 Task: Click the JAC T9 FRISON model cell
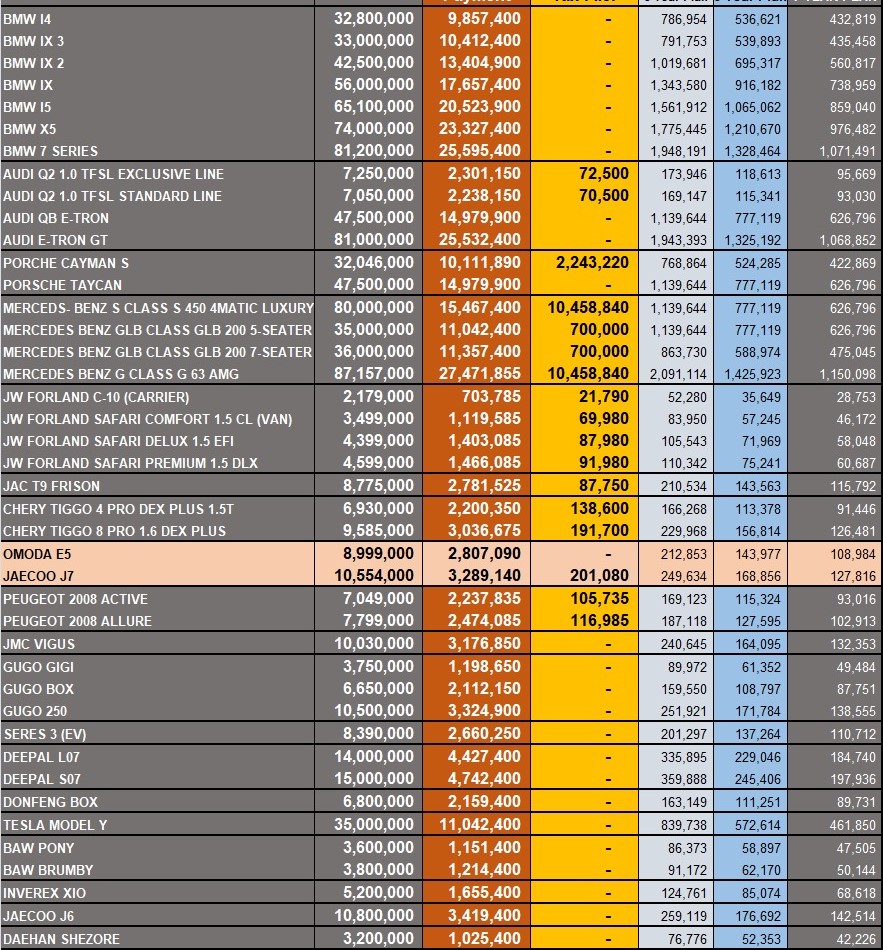(x=158, y=486)
